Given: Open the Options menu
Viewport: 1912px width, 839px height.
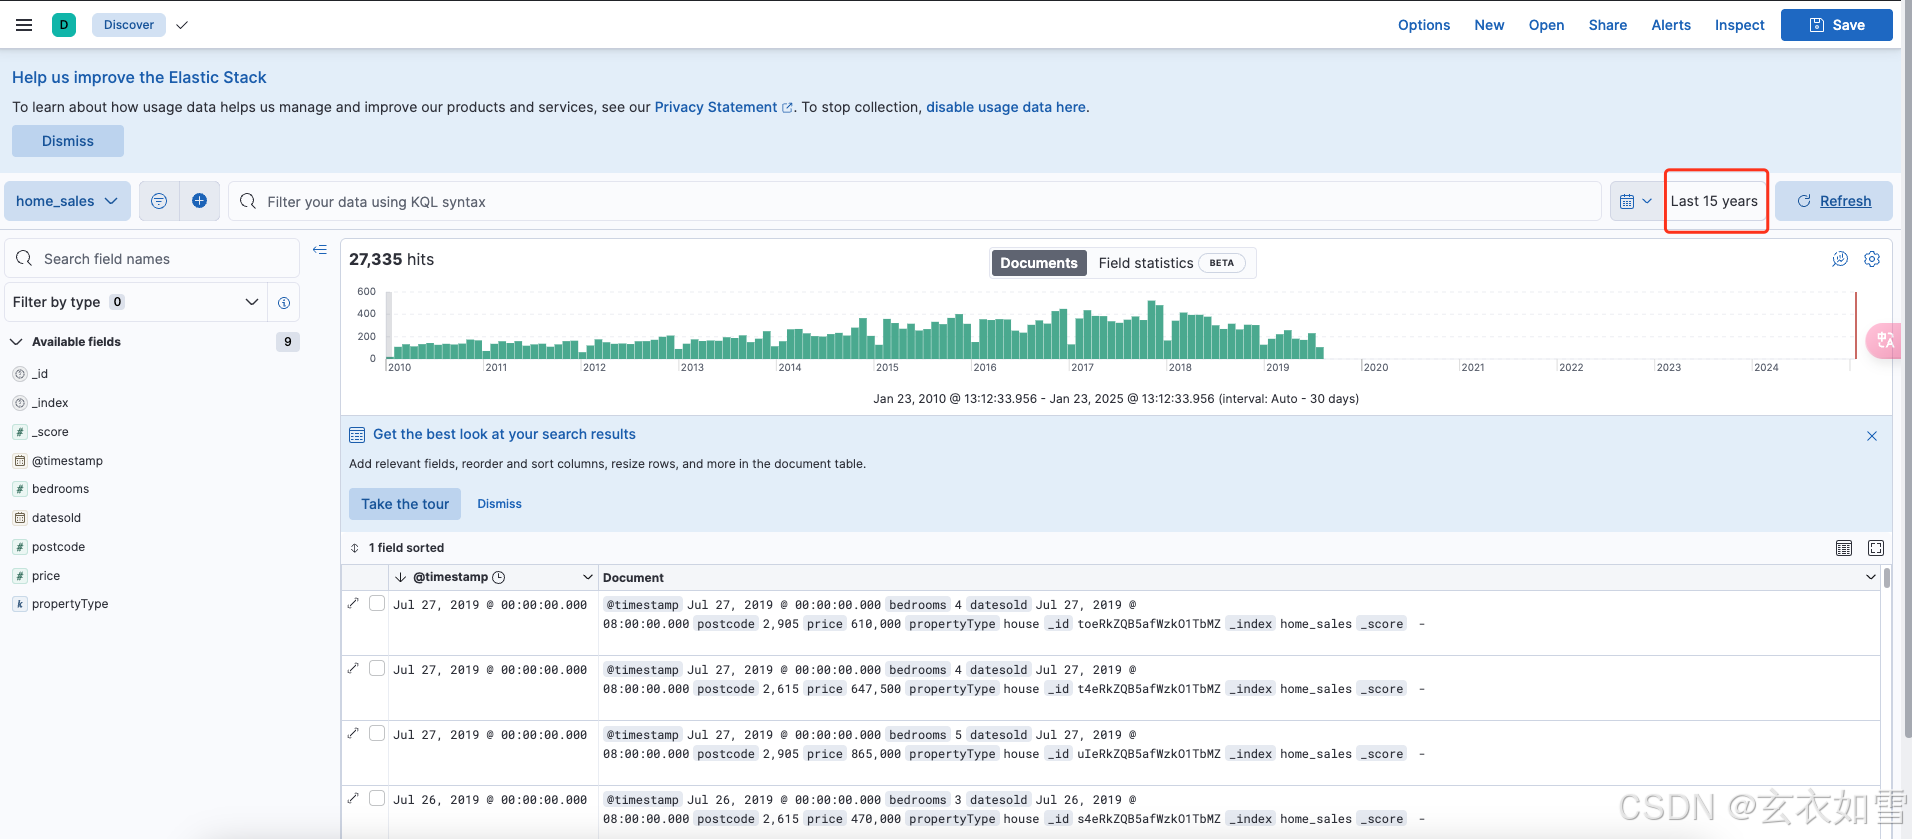Looking at the screenshot, I should tap(1424, 25).
